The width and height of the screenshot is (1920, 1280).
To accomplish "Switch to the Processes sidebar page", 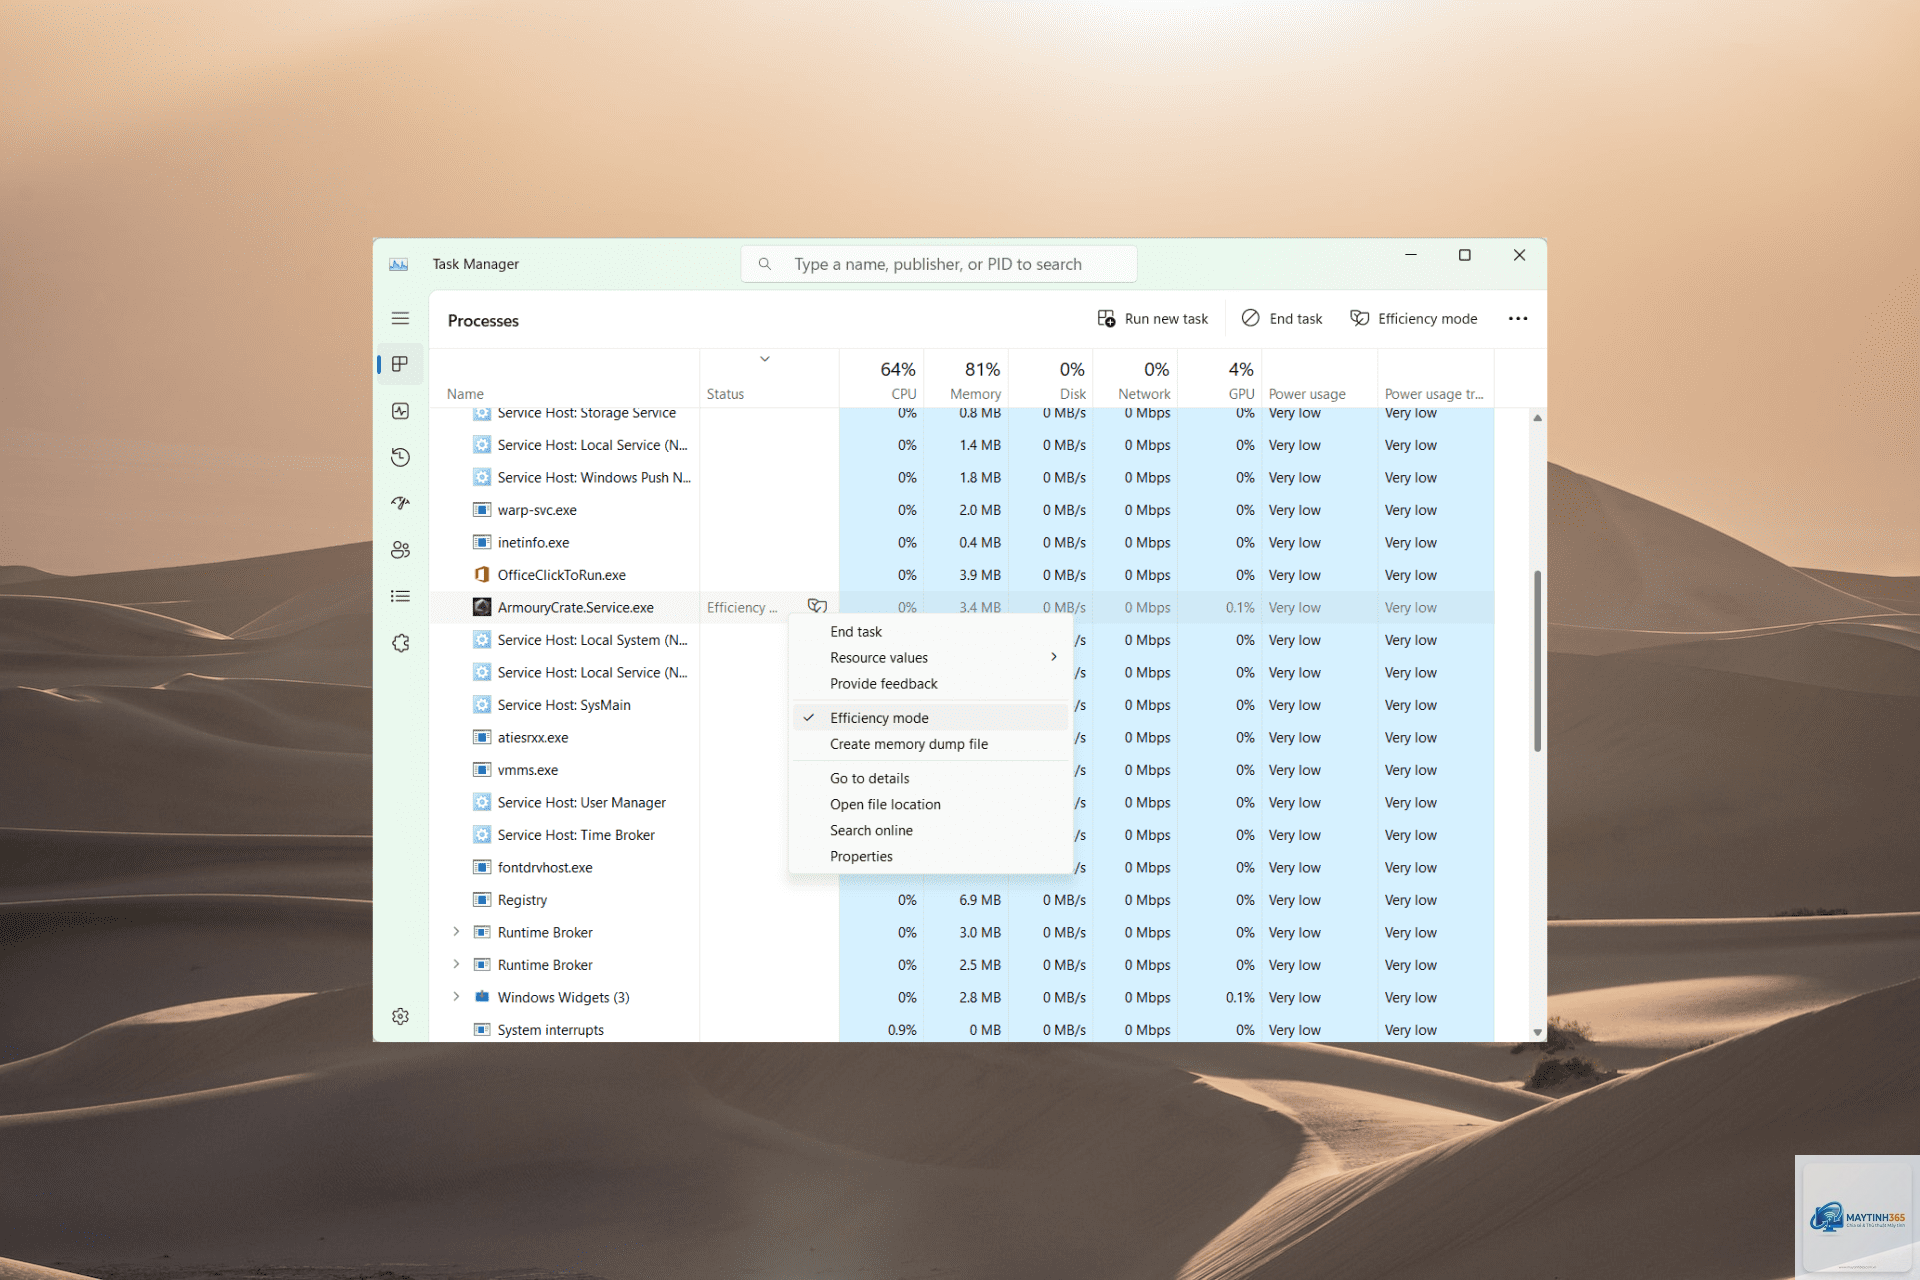I will (400, 364).
